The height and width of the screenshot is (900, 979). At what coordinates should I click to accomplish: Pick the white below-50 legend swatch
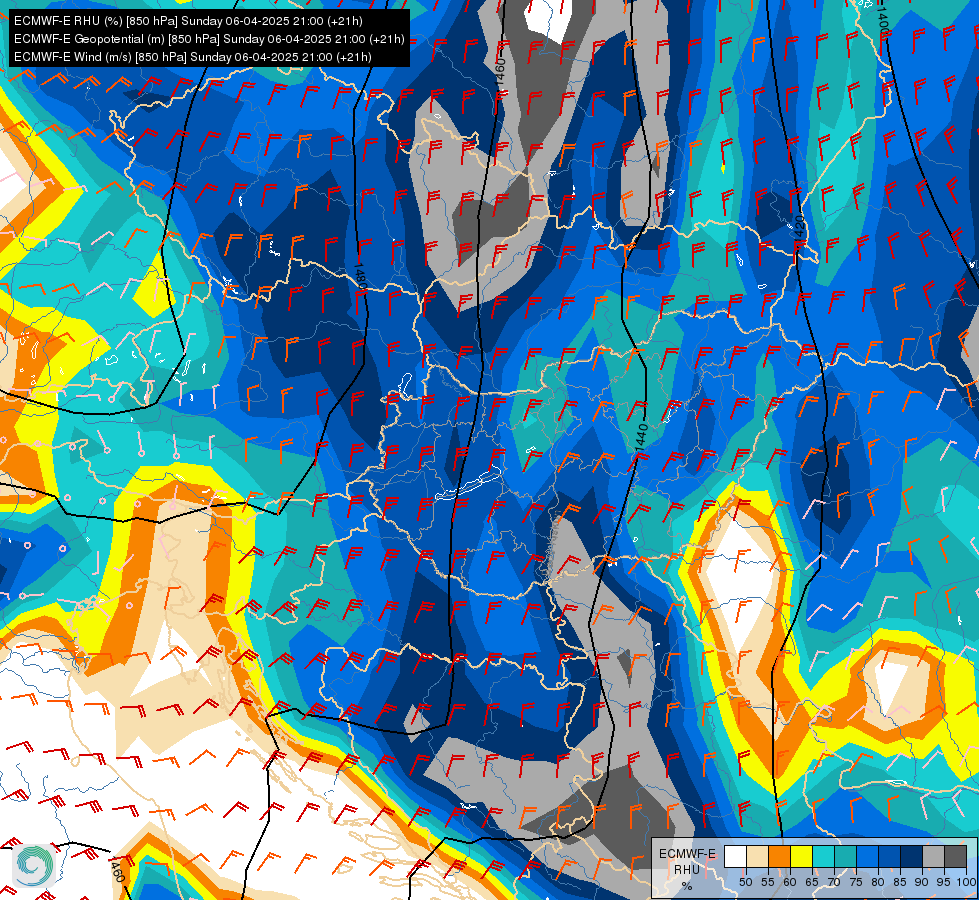(735, 856)
